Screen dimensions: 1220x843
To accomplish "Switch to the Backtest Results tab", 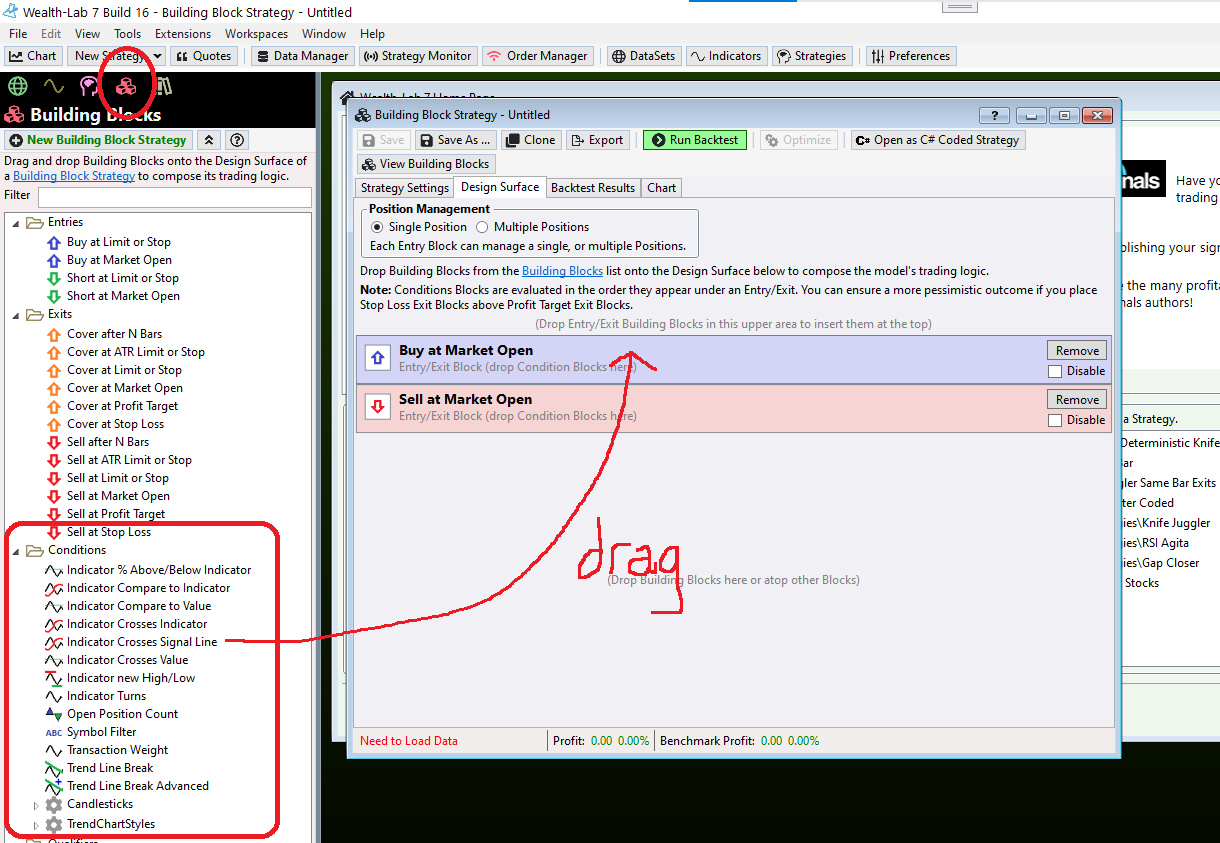I will coord(593,188).
